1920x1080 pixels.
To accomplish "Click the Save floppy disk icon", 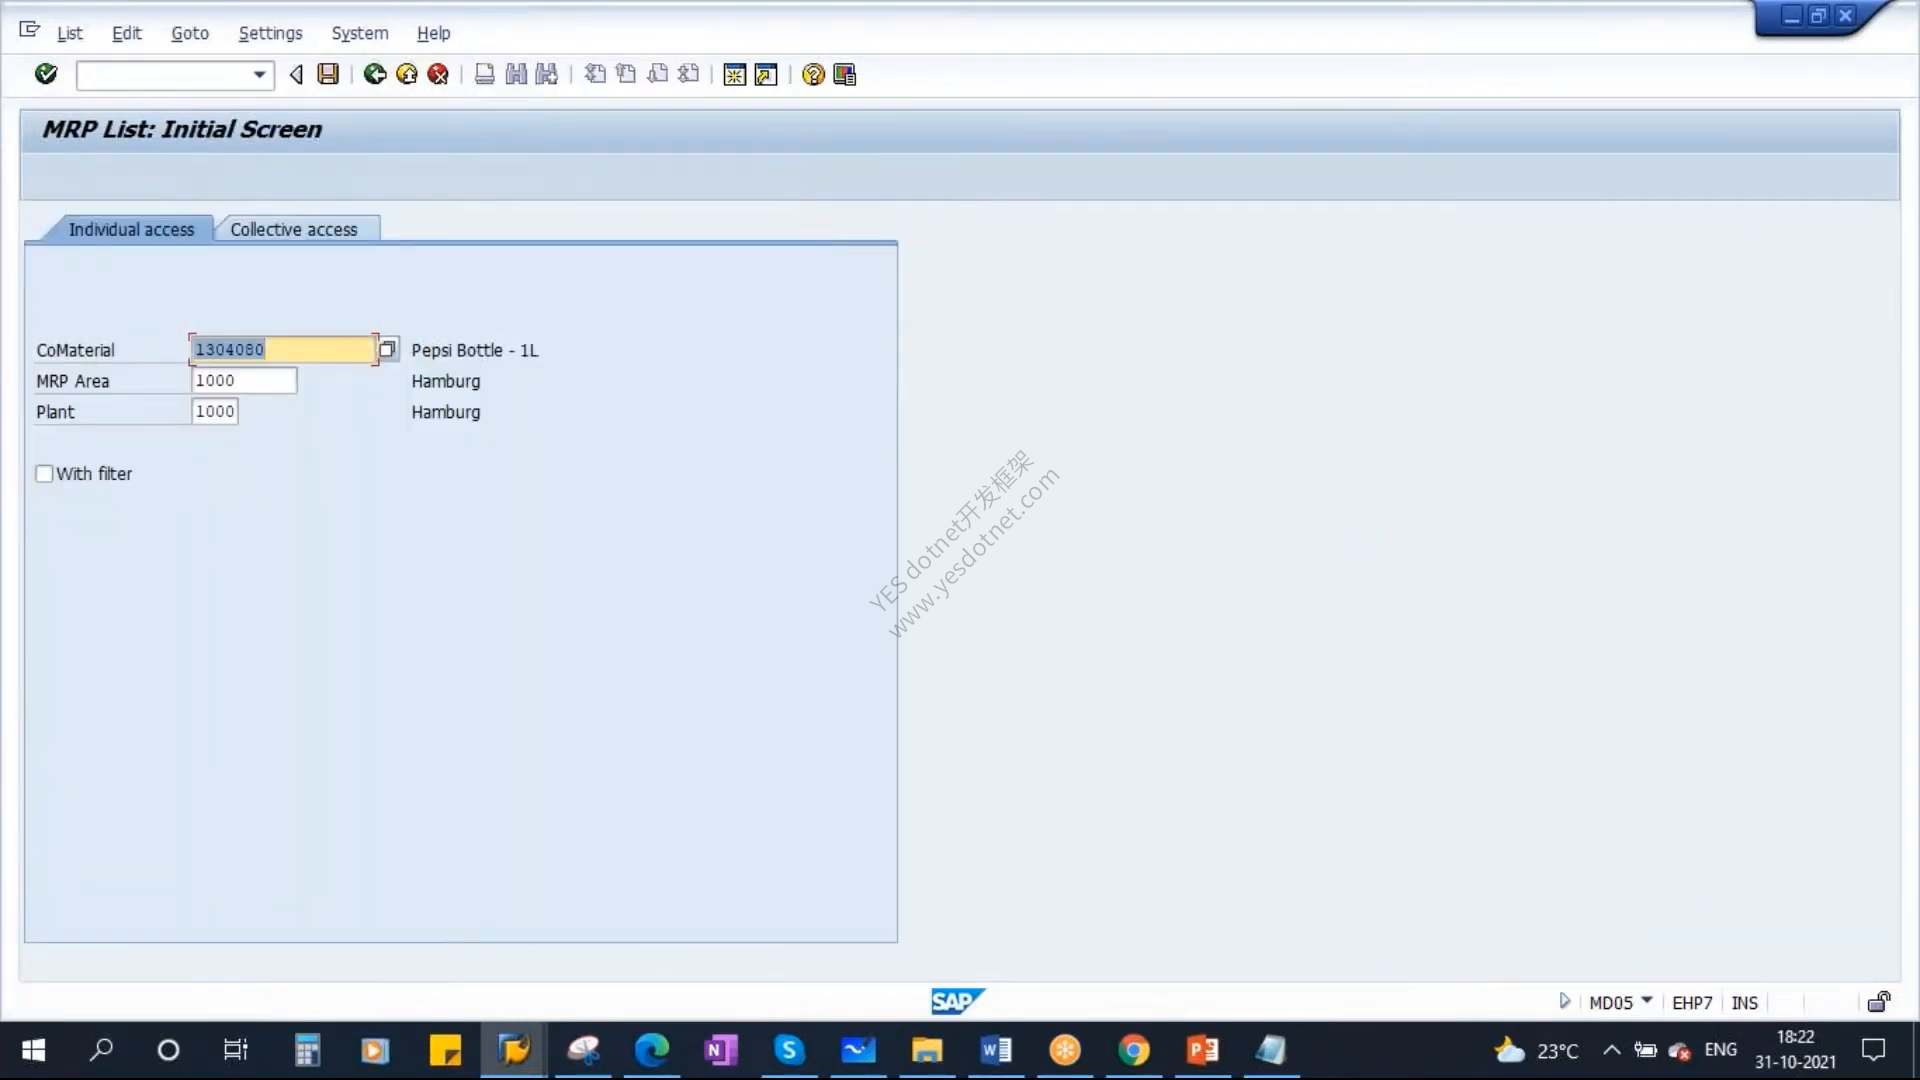I will point(328,74).
